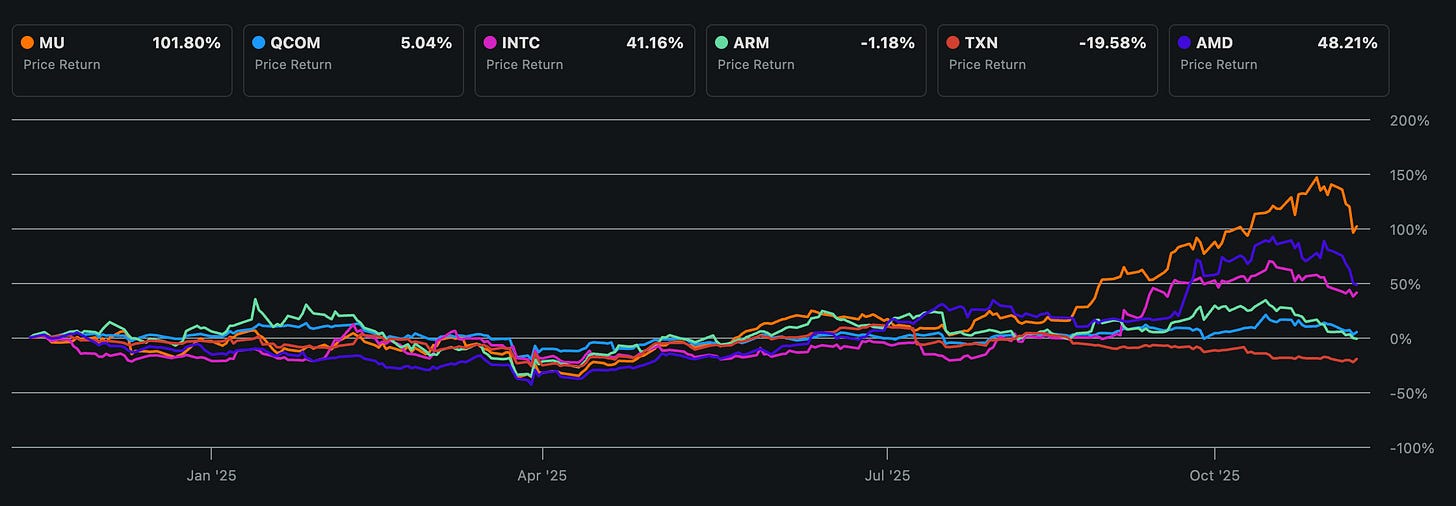
Task: Click the red TXN color dot
Action: coord(954,43)
